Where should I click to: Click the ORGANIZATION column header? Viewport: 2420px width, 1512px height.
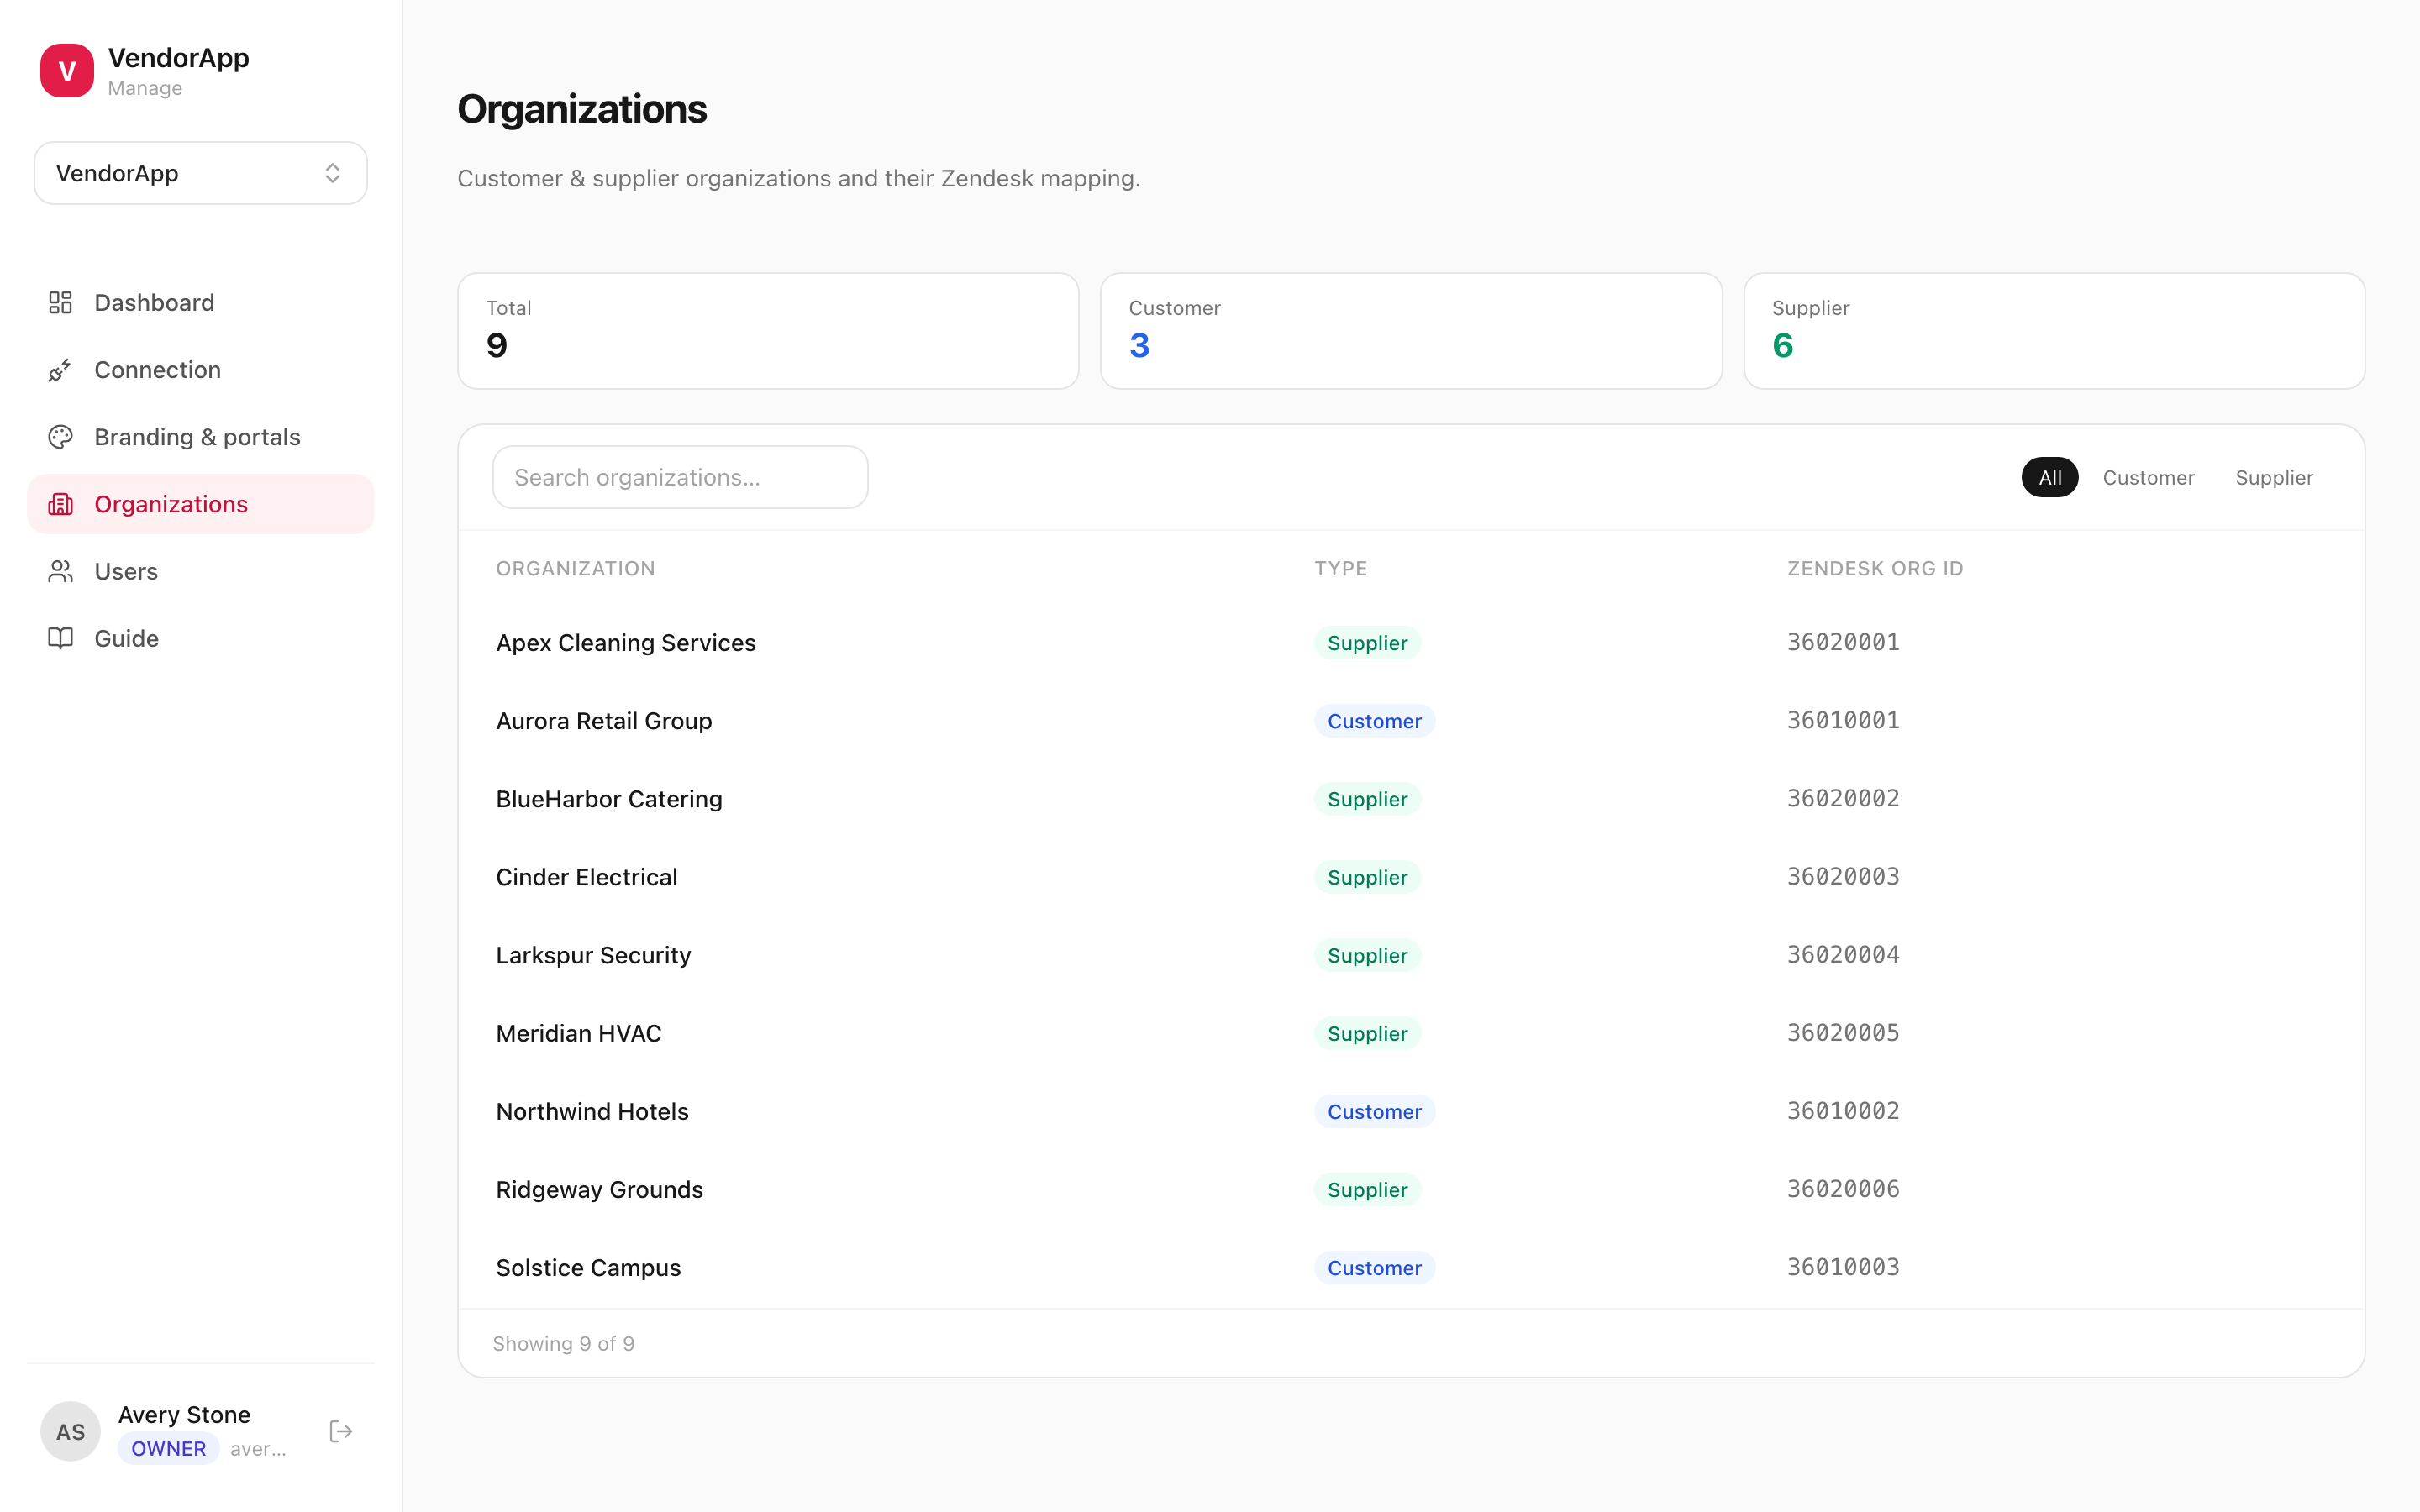[x=576, y=568]
